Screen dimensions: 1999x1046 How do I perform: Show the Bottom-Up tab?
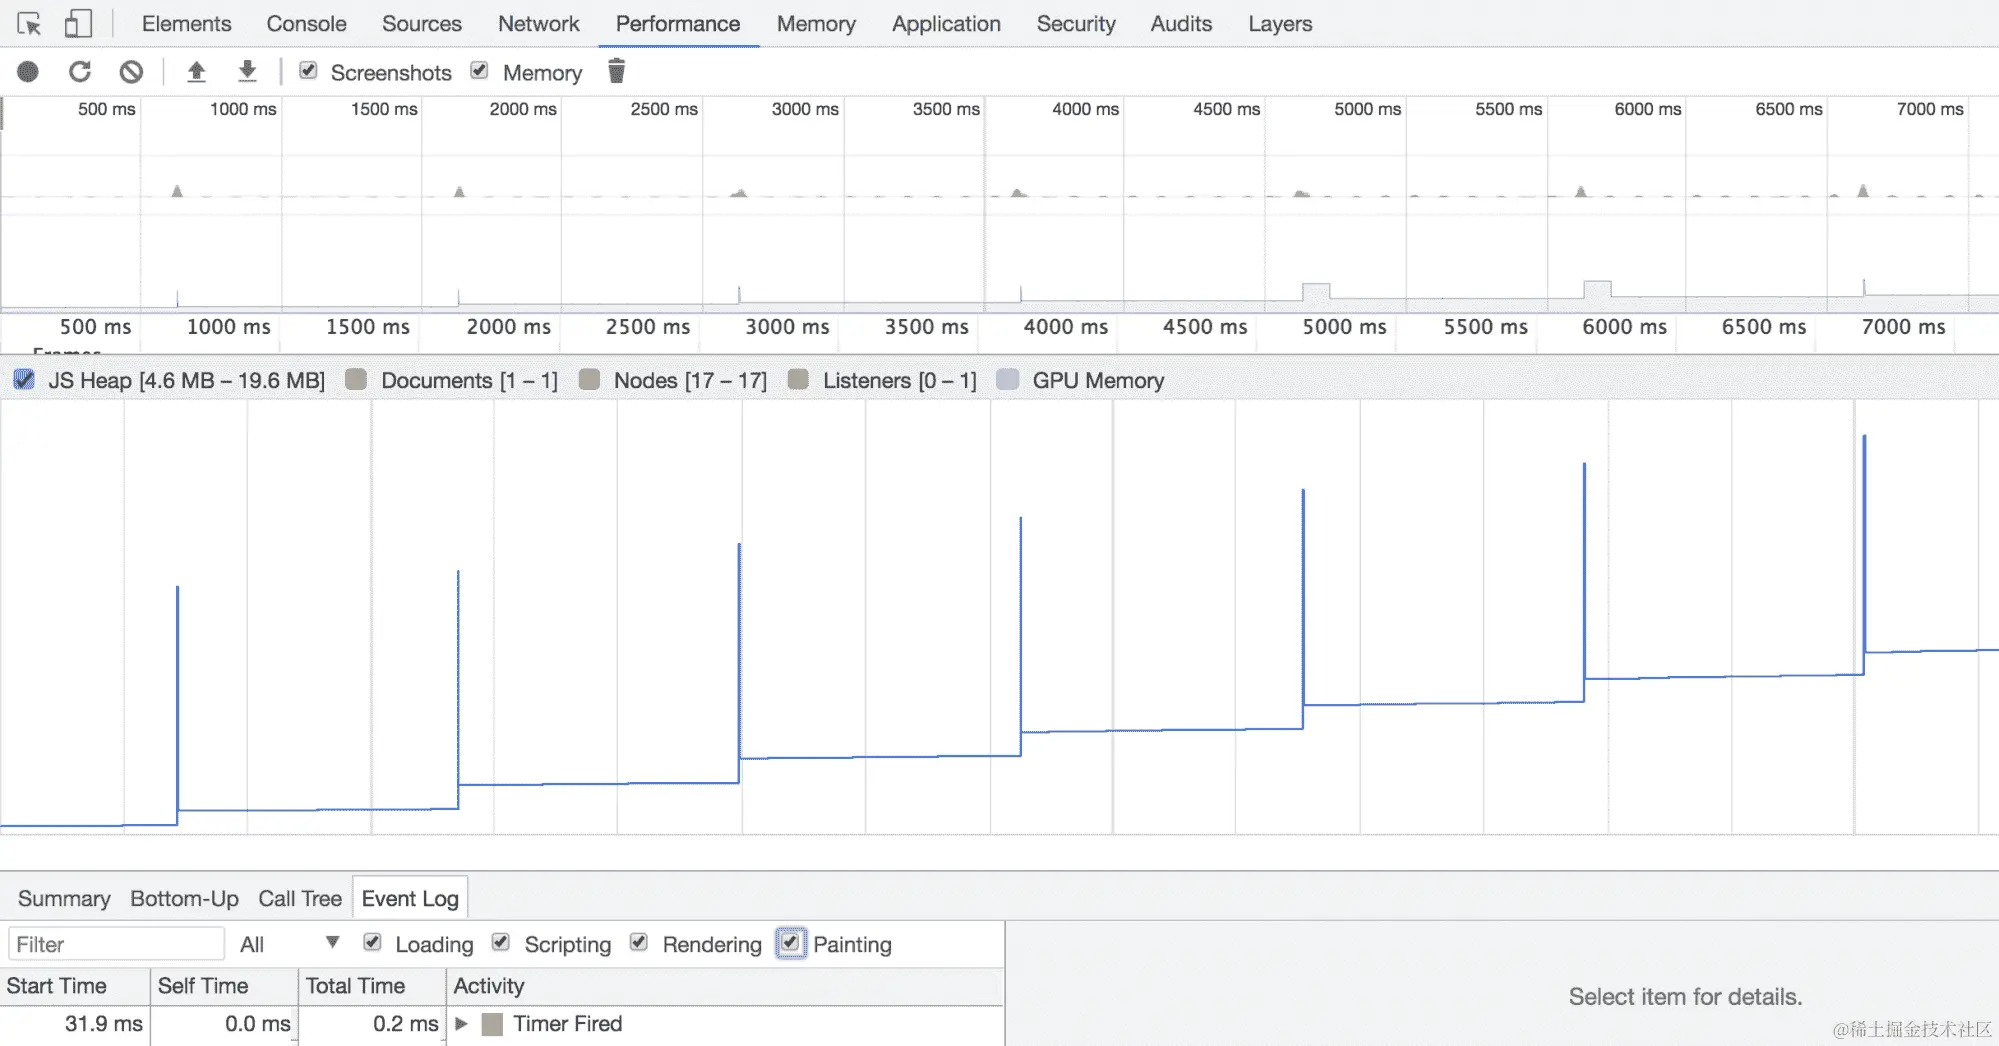pyautogui.click(x=184, y=898)
